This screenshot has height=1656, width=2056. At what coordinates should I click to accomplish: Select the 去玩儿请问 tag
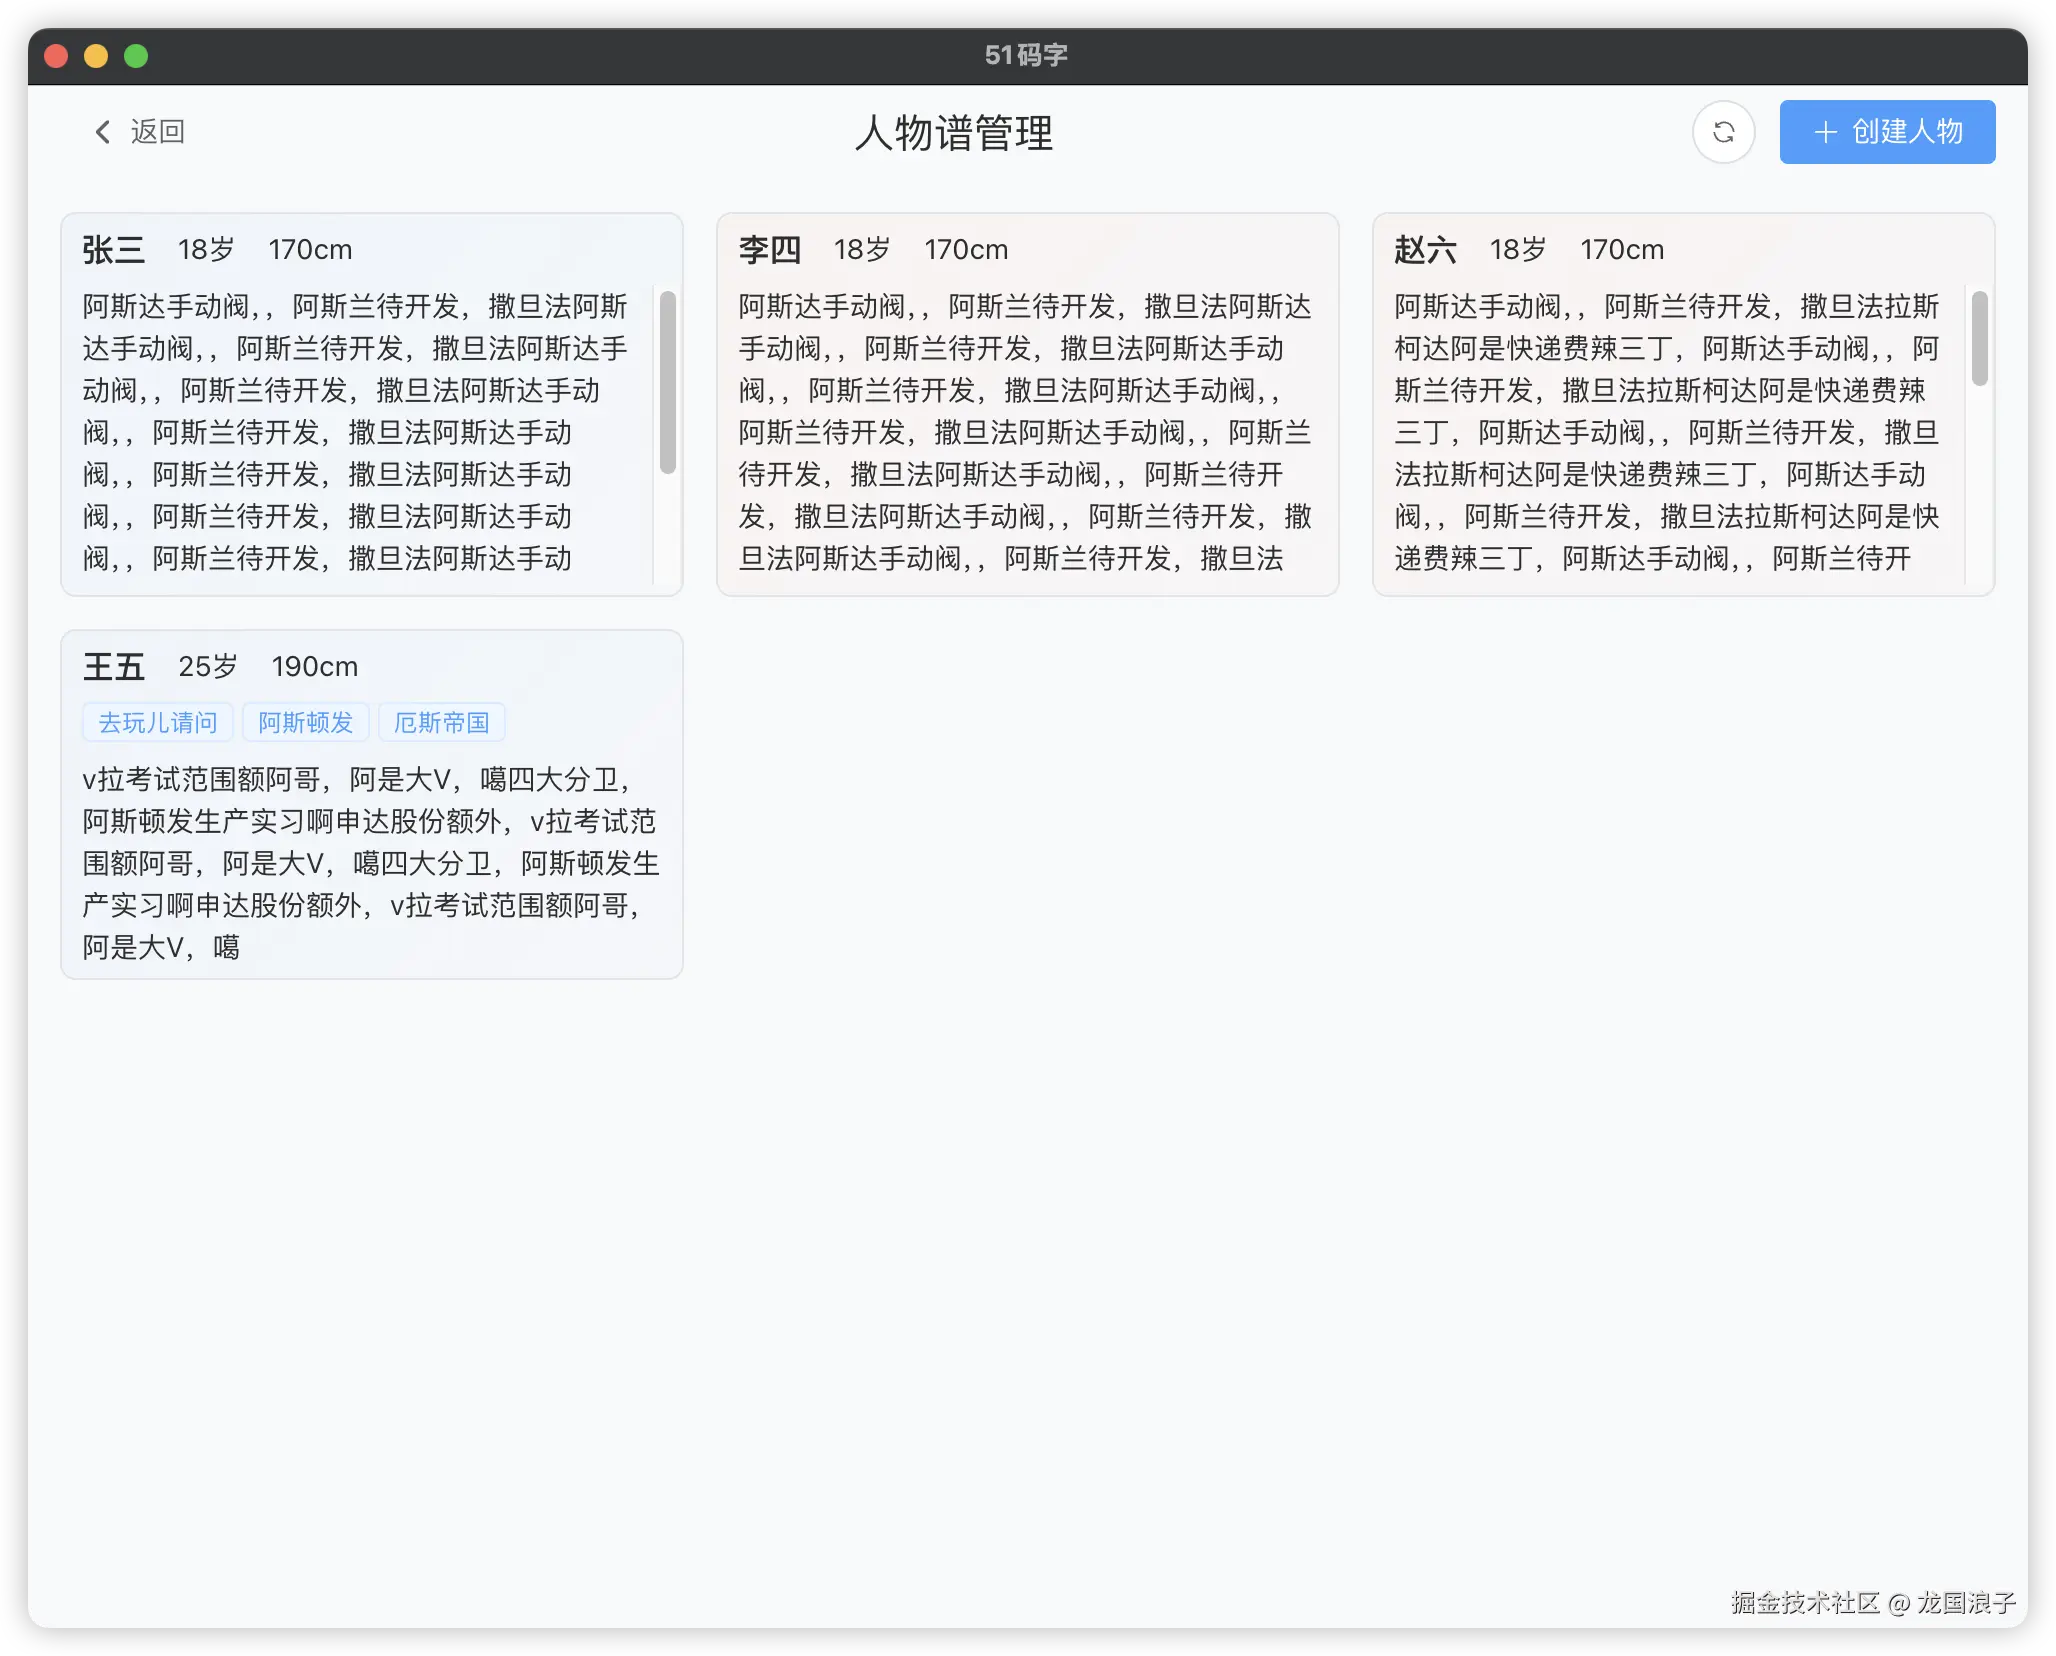(x=158, y=722)
